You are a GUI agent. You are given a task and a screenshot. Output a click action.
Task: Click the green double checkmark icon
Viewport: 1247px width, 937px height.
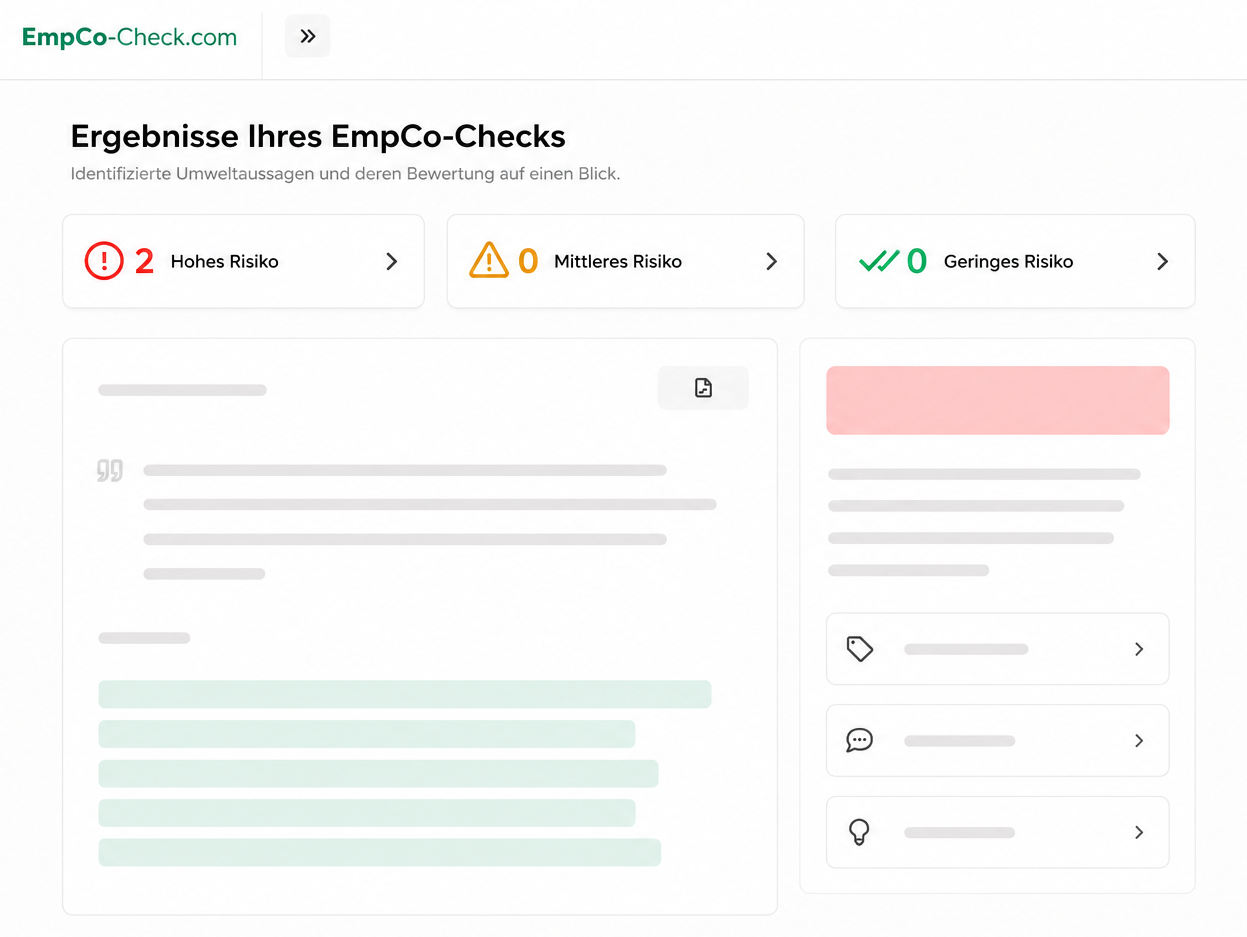[x=879, y=261]
